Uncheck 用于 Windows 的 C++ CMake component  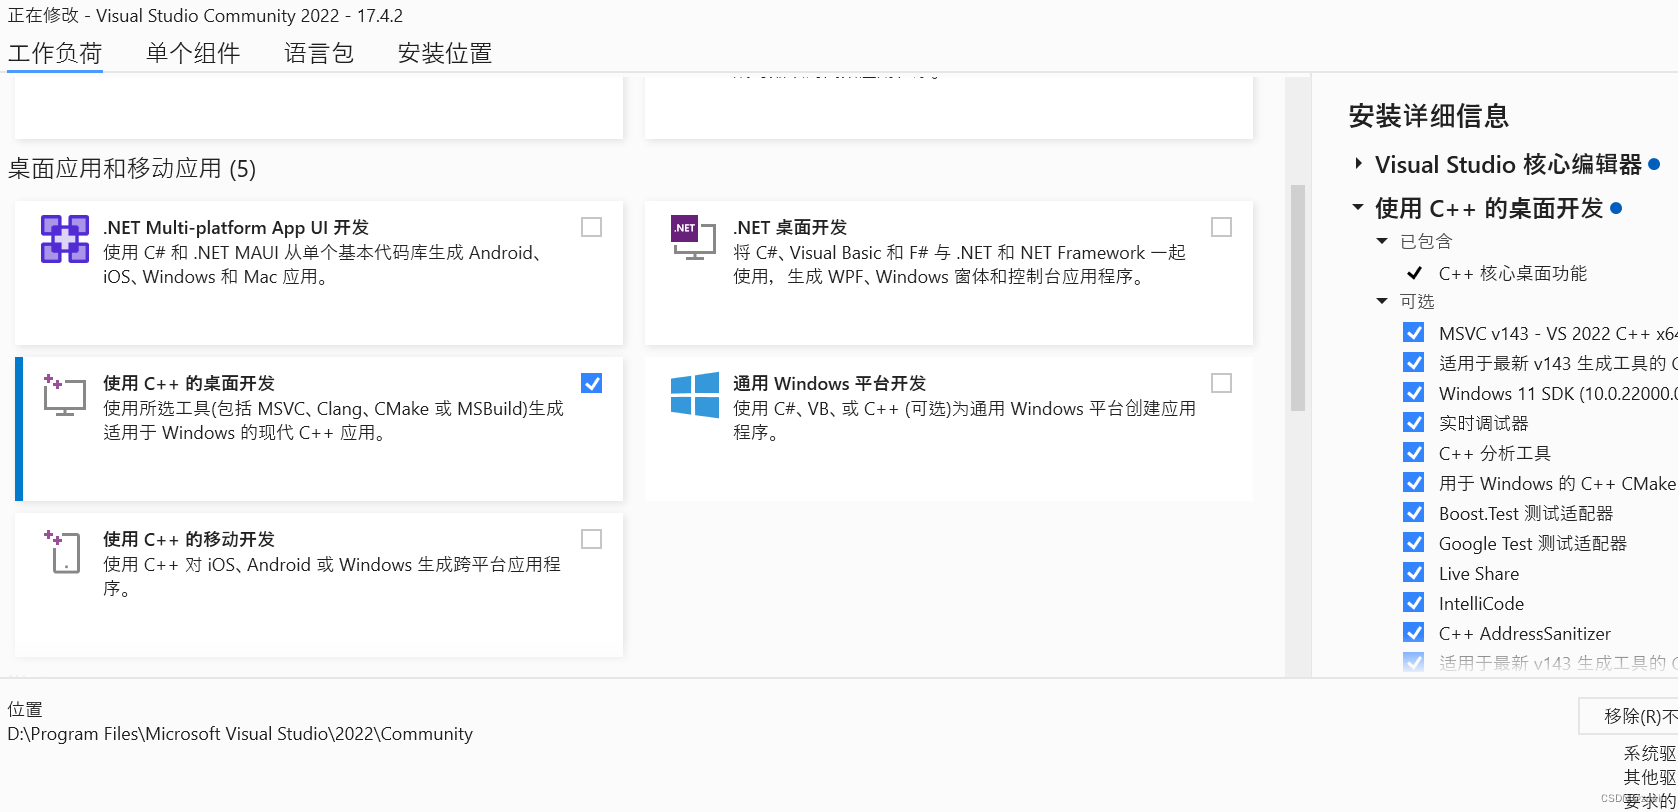pos(1414,482)
